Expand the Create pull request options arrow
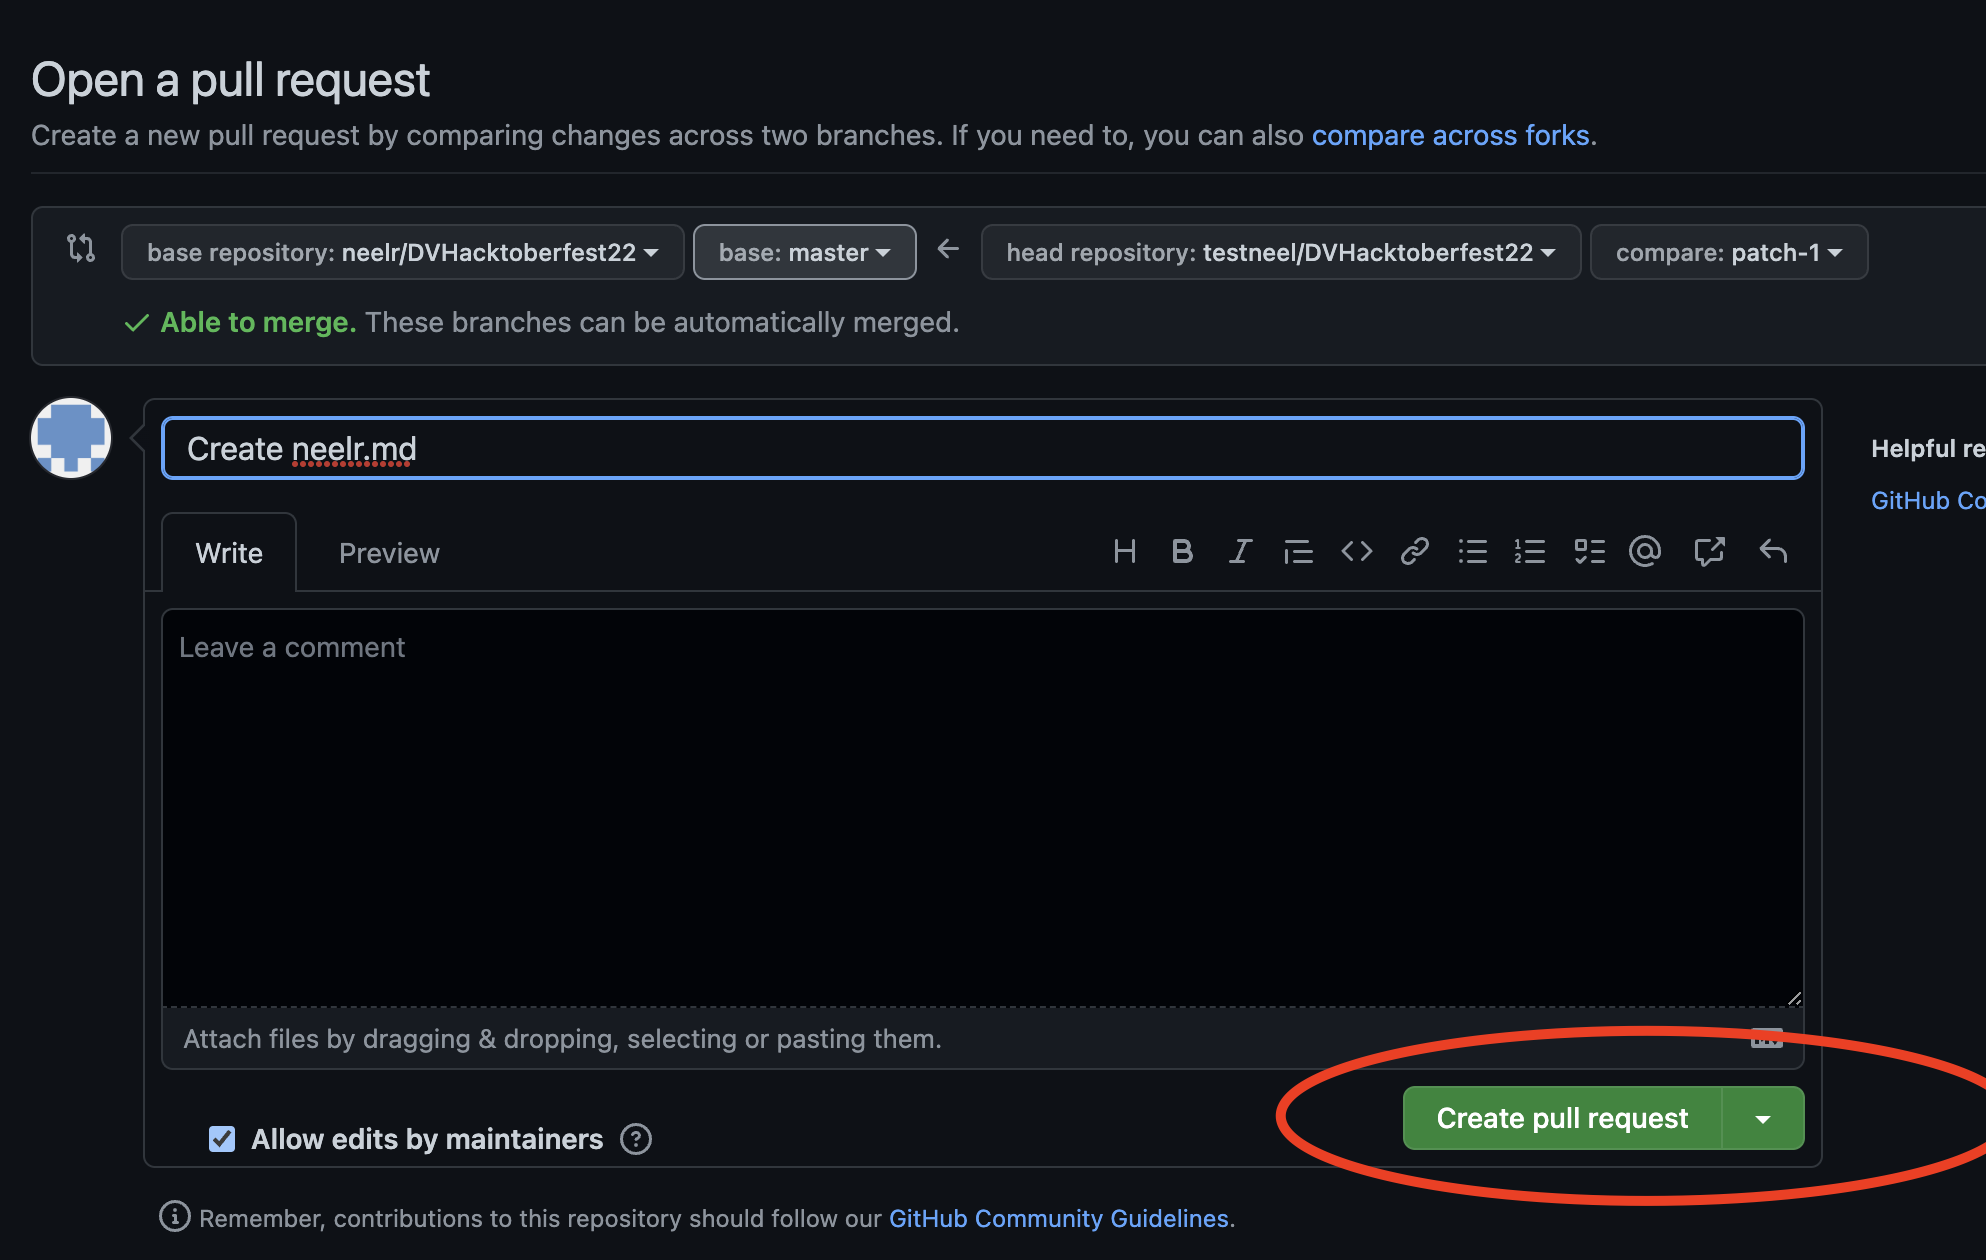The height and width of the screenshot is (1260, 1986). point(1763,1118)
